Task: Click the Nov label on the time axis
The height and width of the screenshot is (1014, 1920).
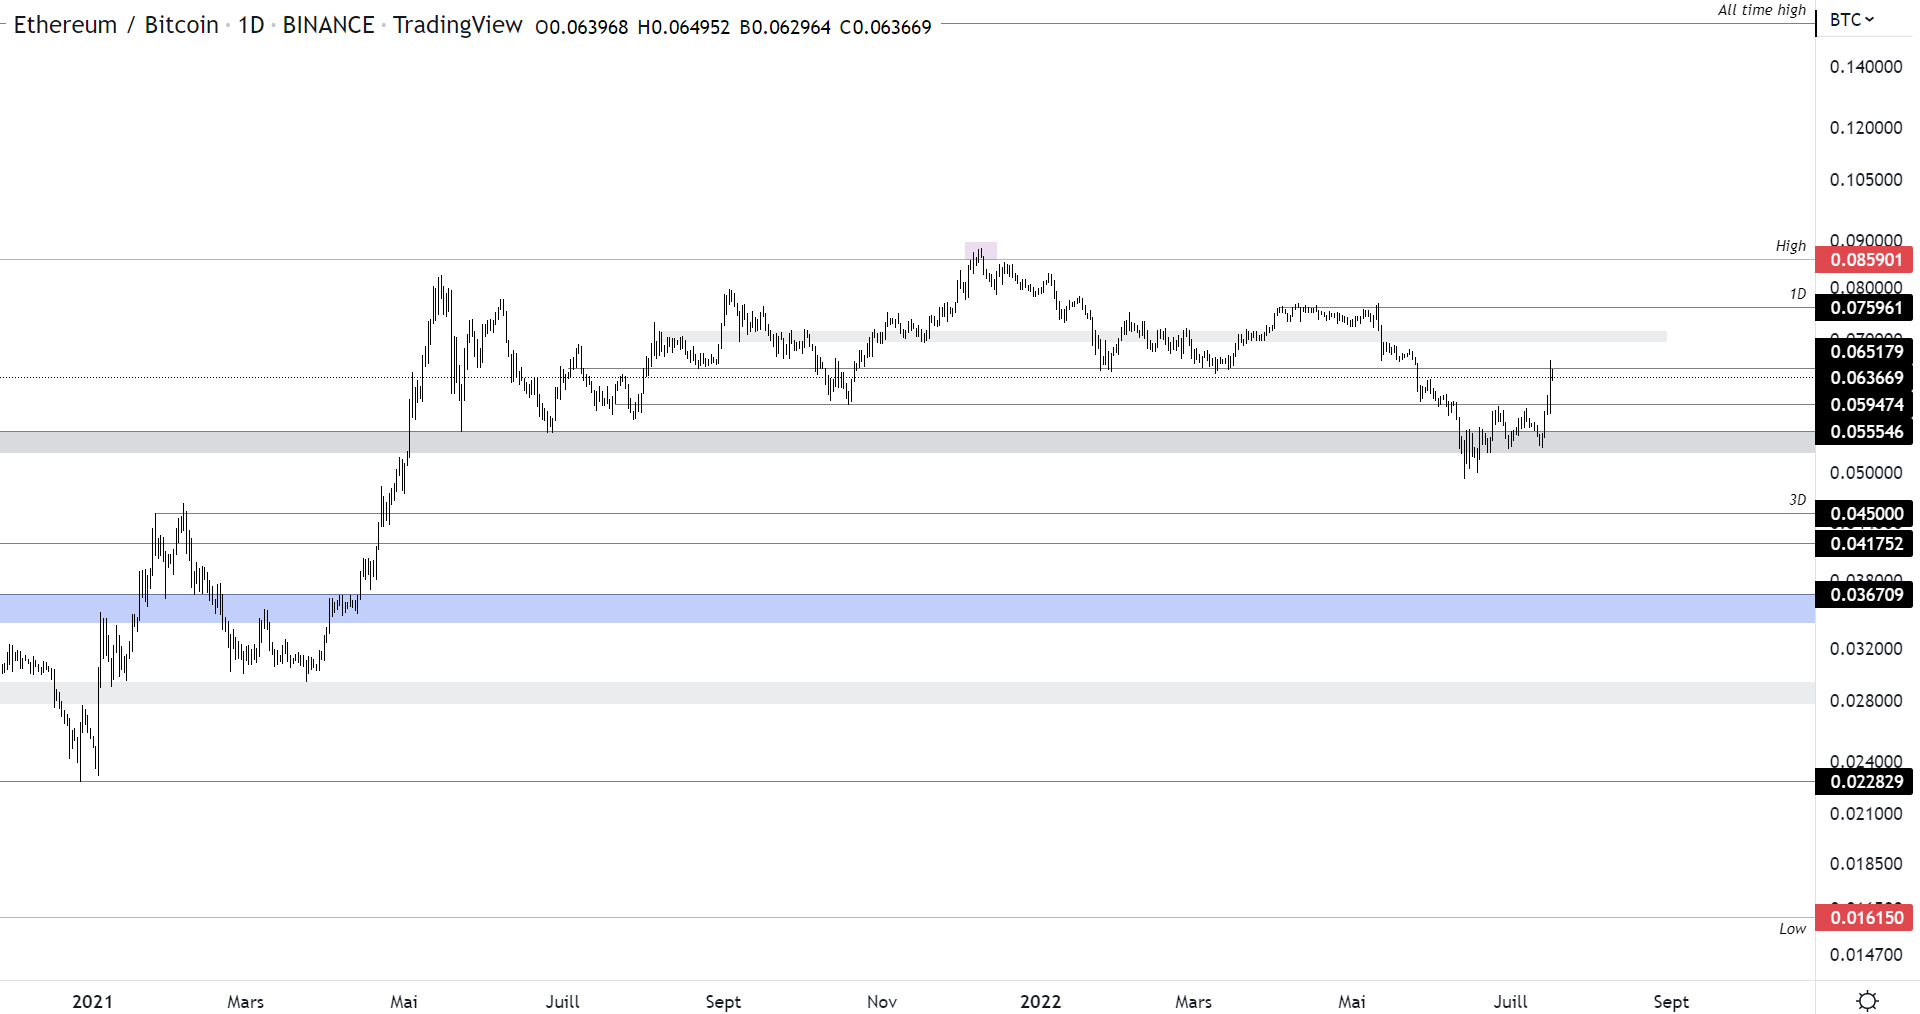Action: (x=882, y=1002)
